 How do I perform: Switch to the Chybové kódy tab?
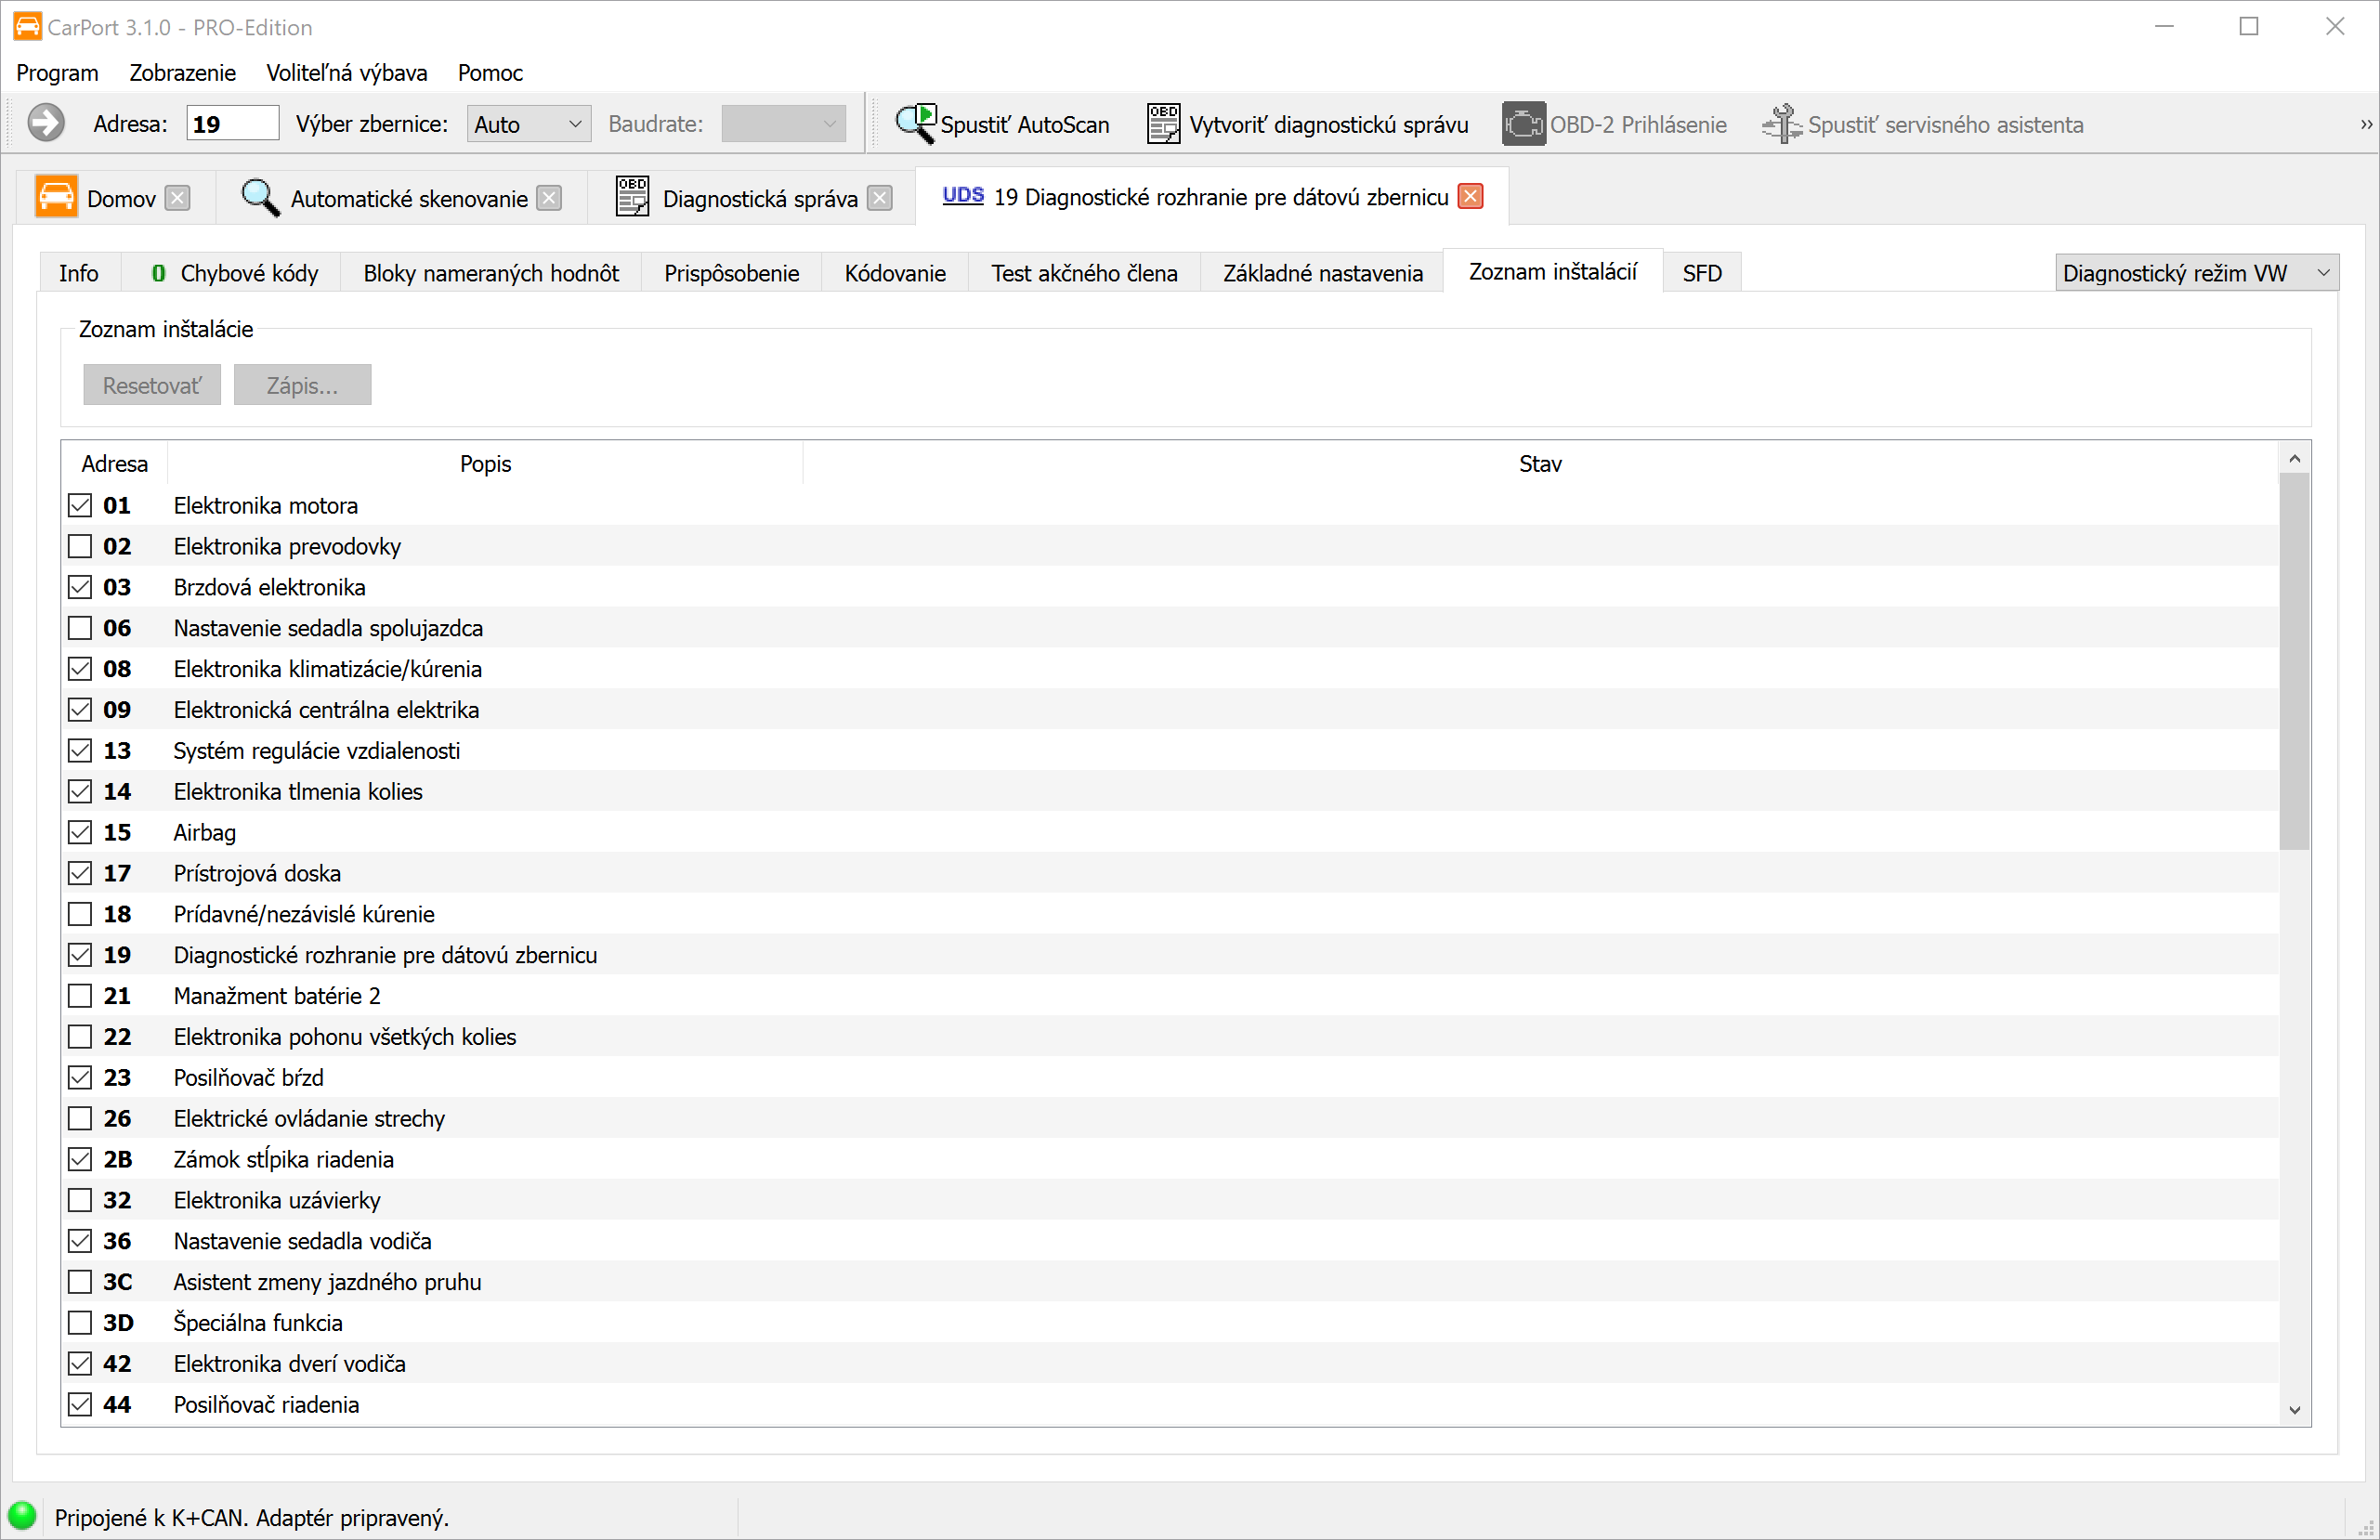(x=235, y=273)
